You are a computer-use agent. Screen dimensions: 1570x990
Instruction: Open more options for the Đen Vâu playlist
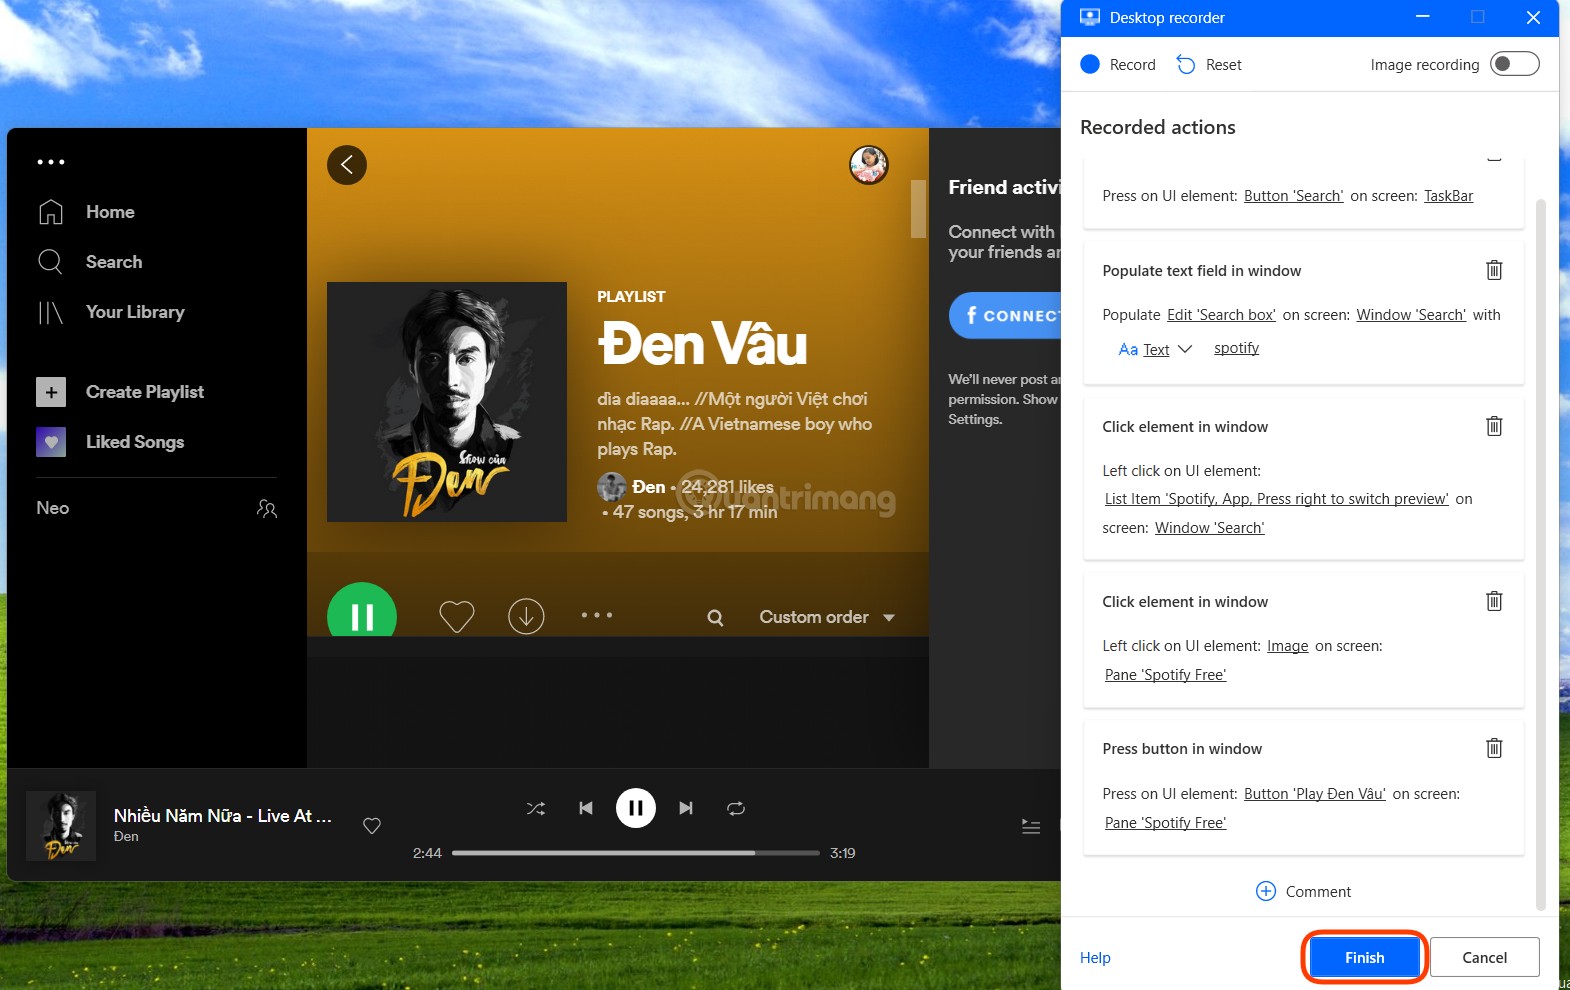[597, 615]
